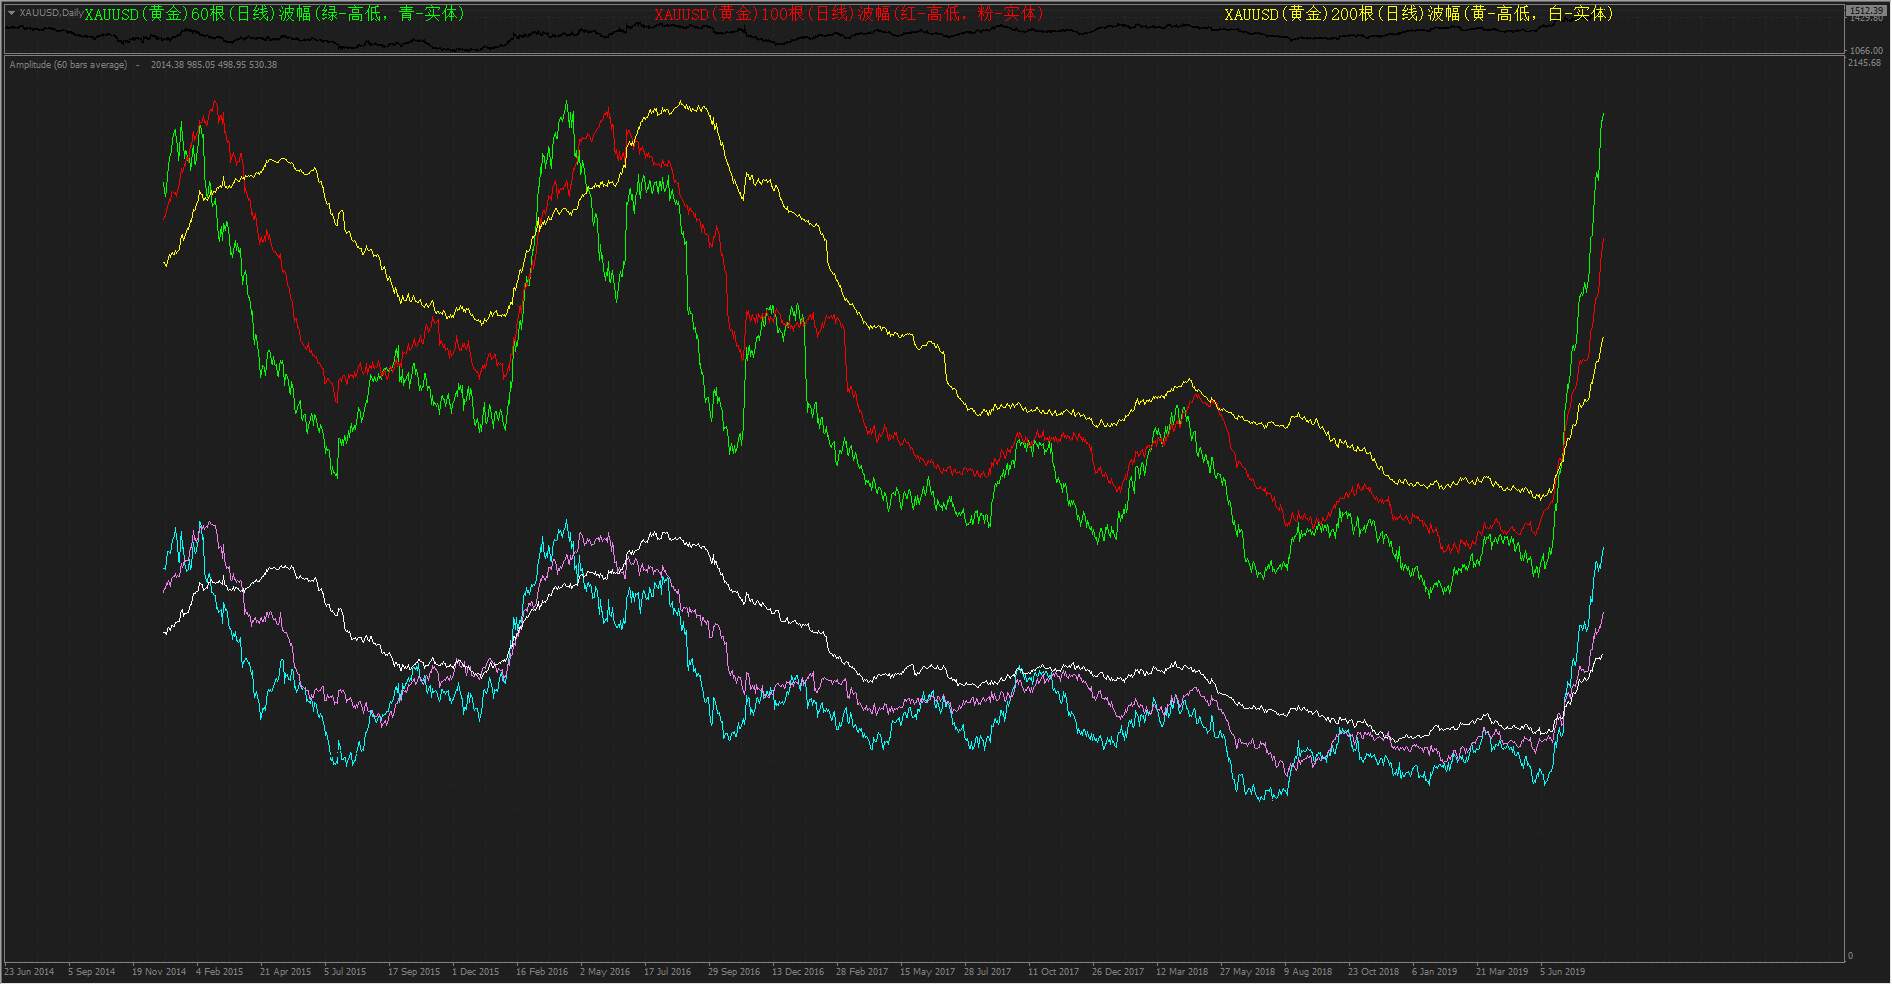Select the green 60-bar amplitude title label
This screenshot has height=985, width=1892.
point(274,14)
